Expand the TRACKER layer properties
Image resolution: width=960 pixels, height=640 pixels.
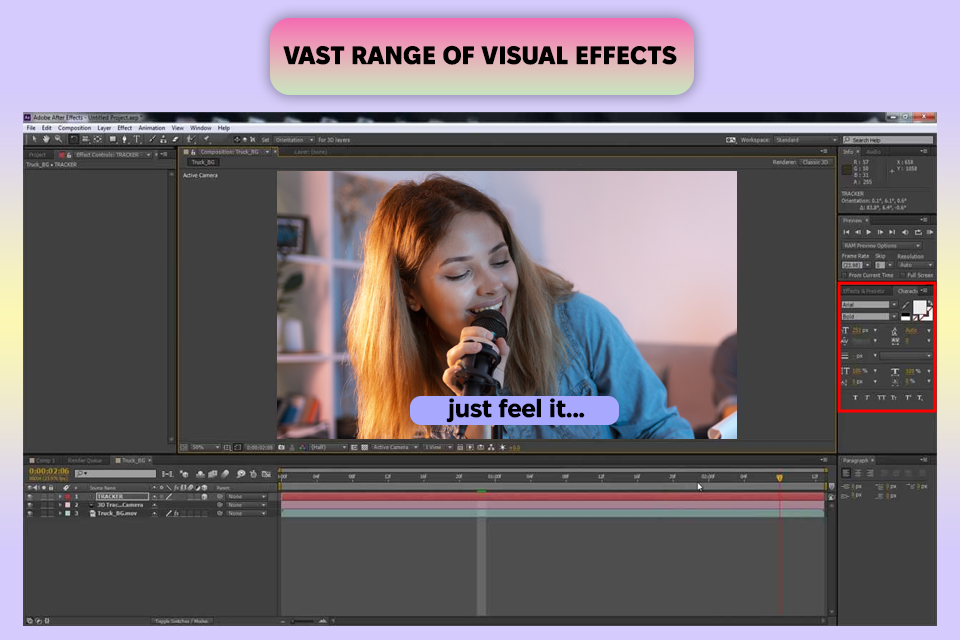60,497
